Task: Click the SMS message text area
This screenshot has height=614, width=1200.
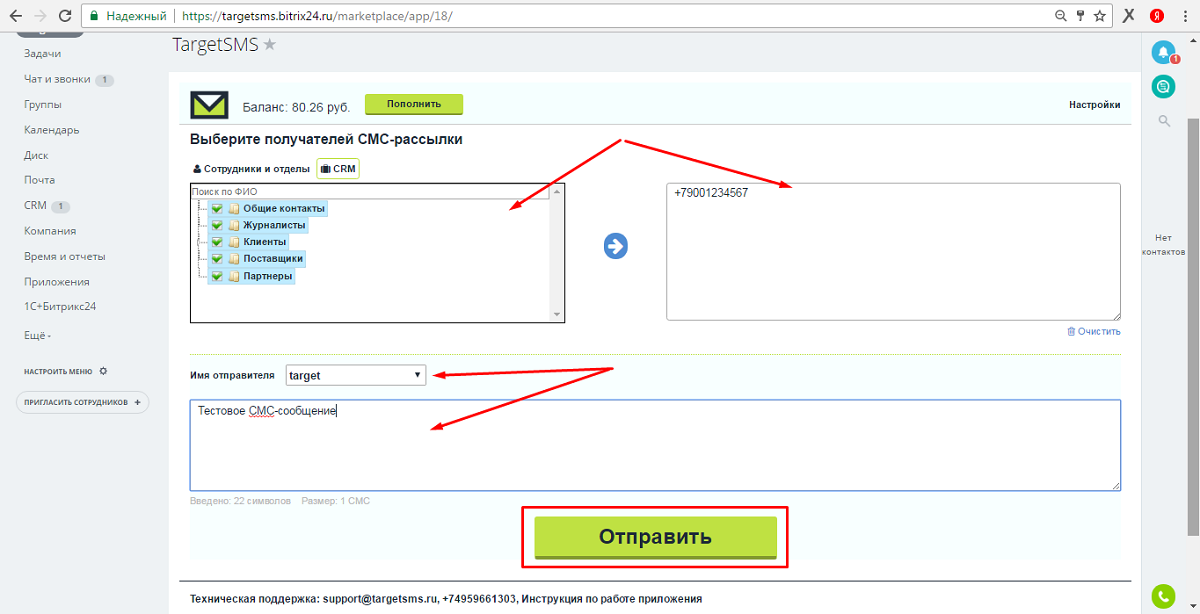Action: pyautogui.click(x=655, y=445)
